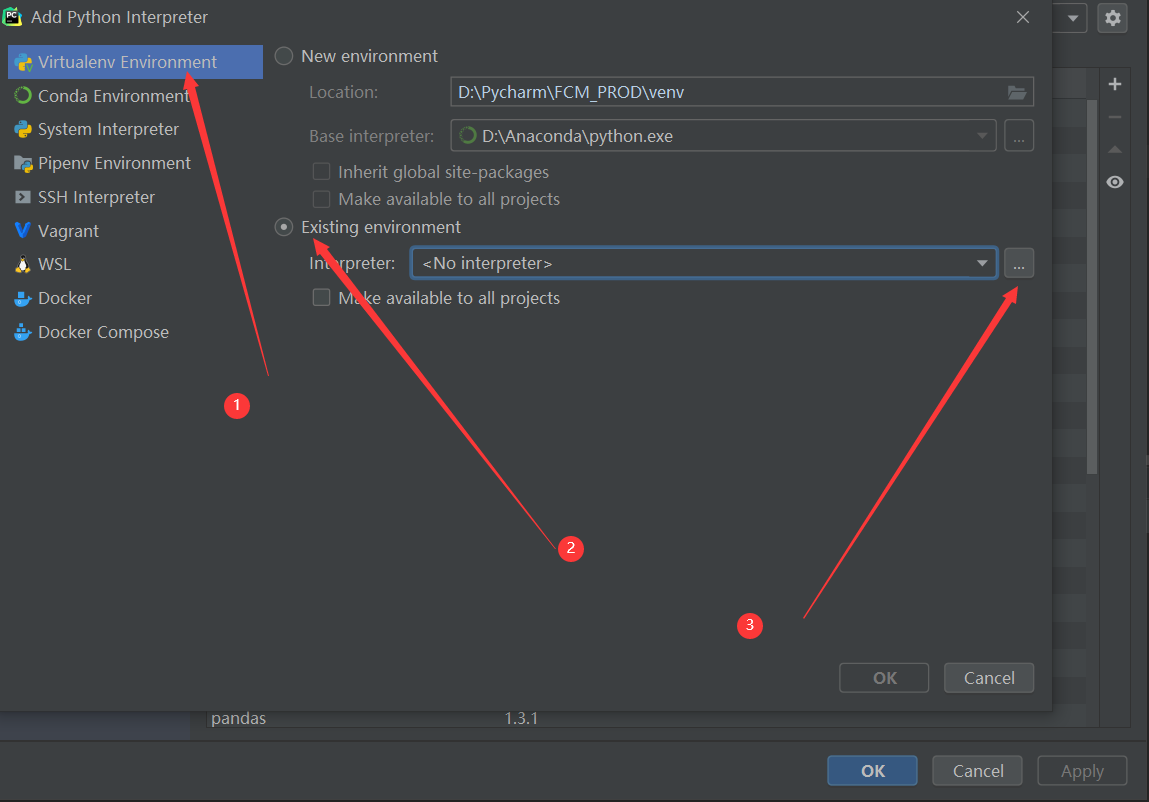Expand Interpreter dropdown arrow

(x=982, y=263)
